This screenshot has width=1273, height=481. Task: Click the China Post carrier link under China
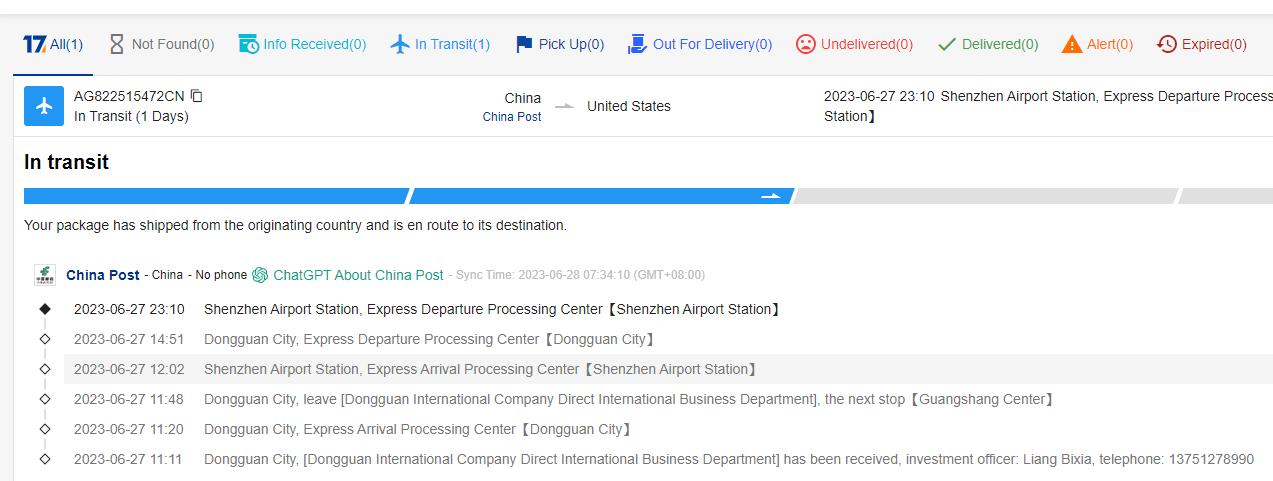511,117
